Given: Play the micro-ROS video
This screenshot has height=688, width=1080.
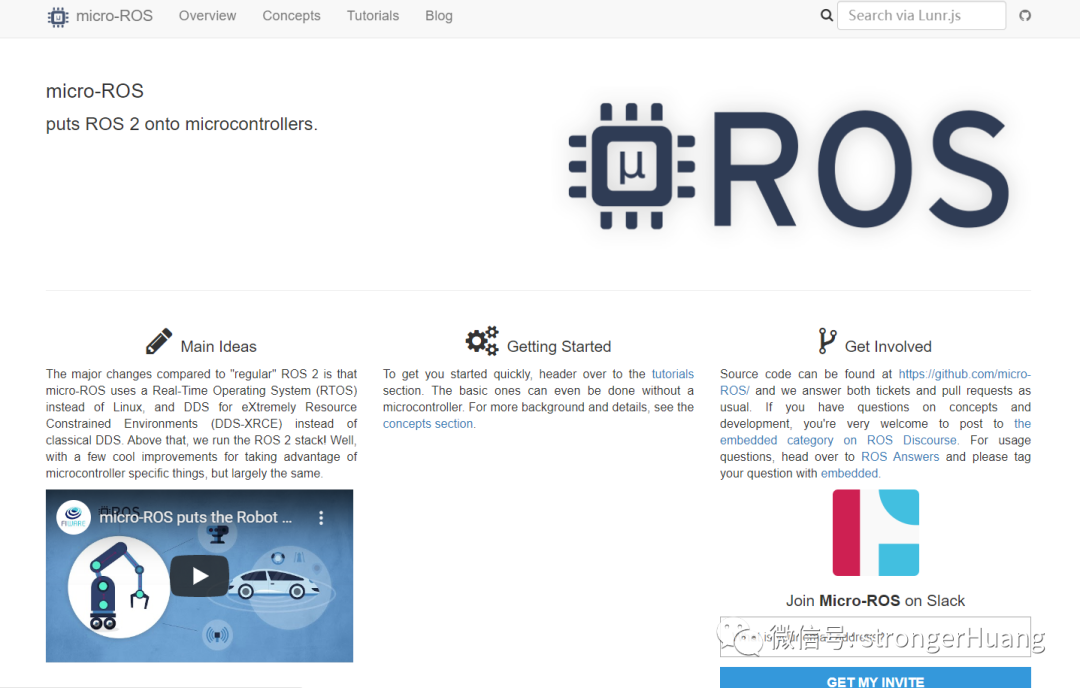Looking at the screenshot, I should point(199,576).
